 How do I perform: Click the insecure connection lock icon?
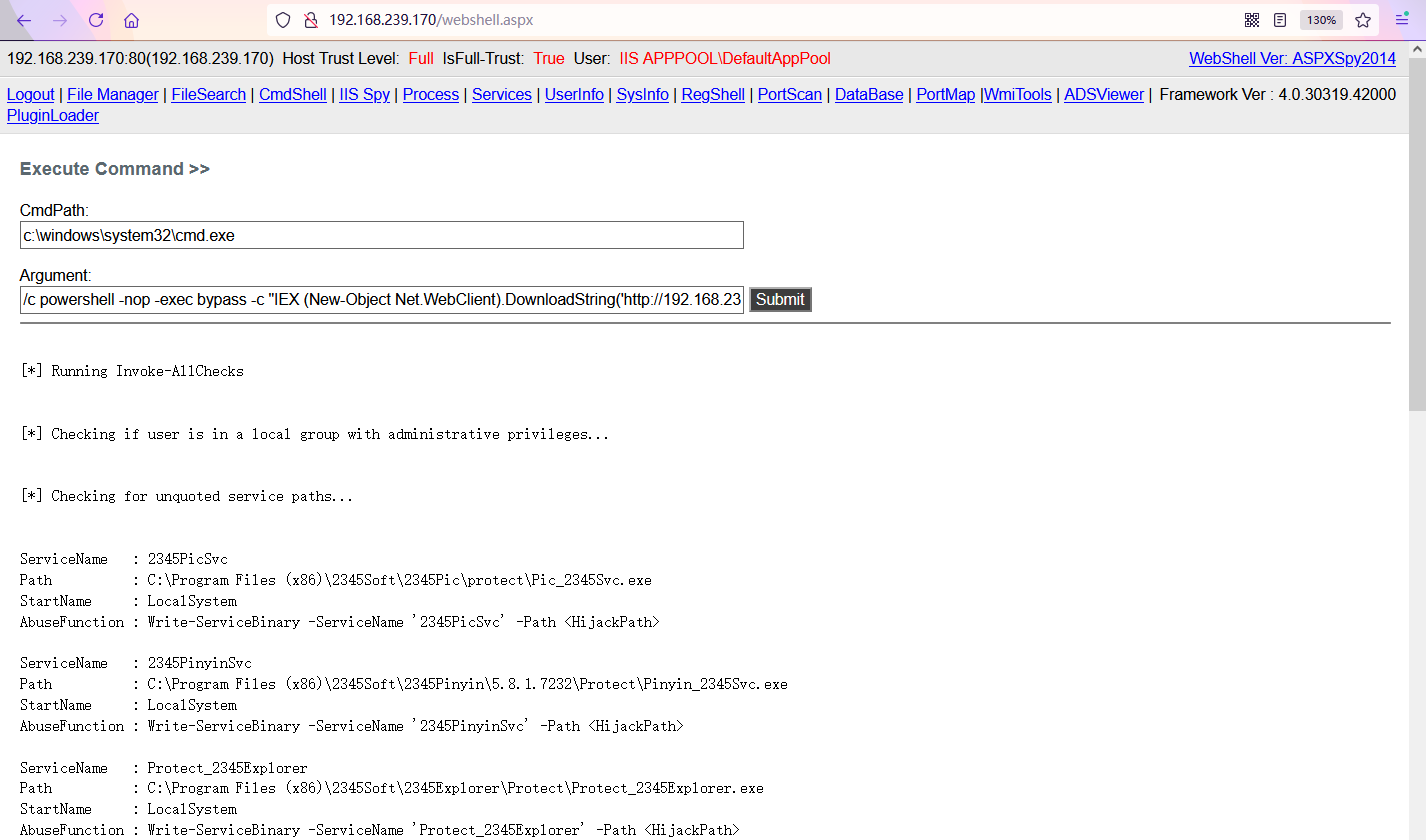click(310, 20)
